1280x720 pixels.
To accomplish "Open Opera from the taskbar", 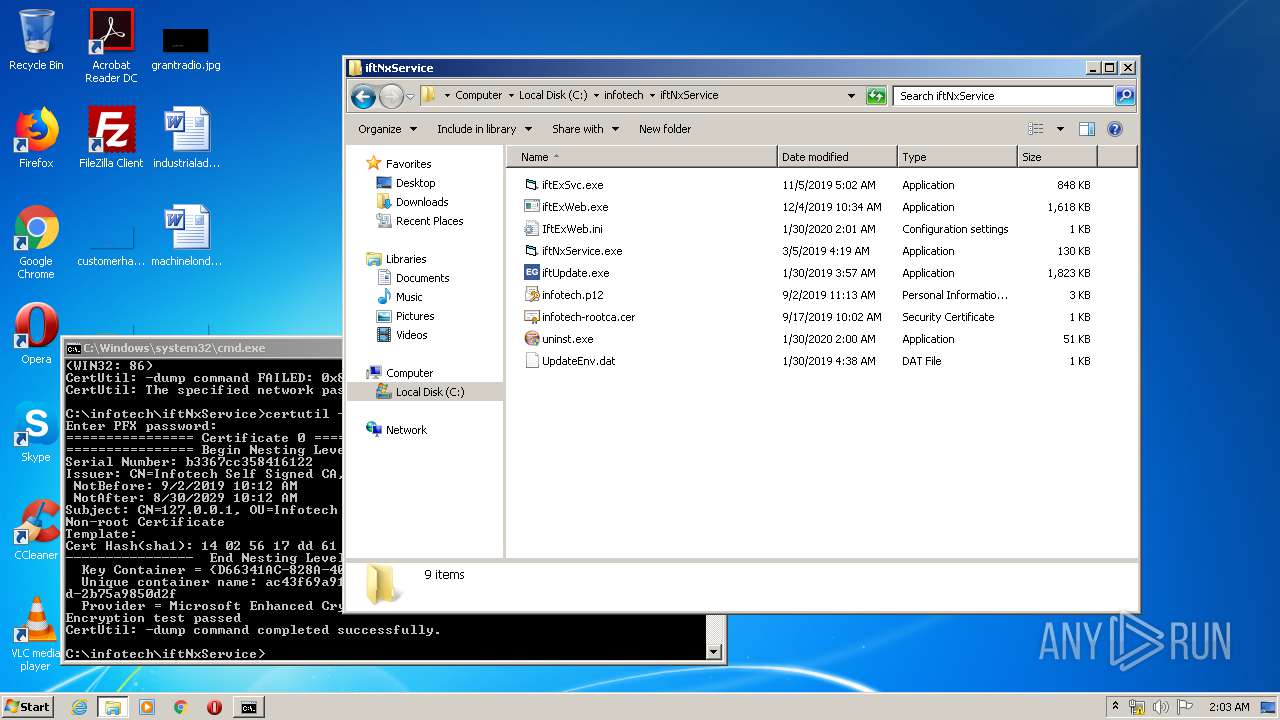I will [214, 707].
